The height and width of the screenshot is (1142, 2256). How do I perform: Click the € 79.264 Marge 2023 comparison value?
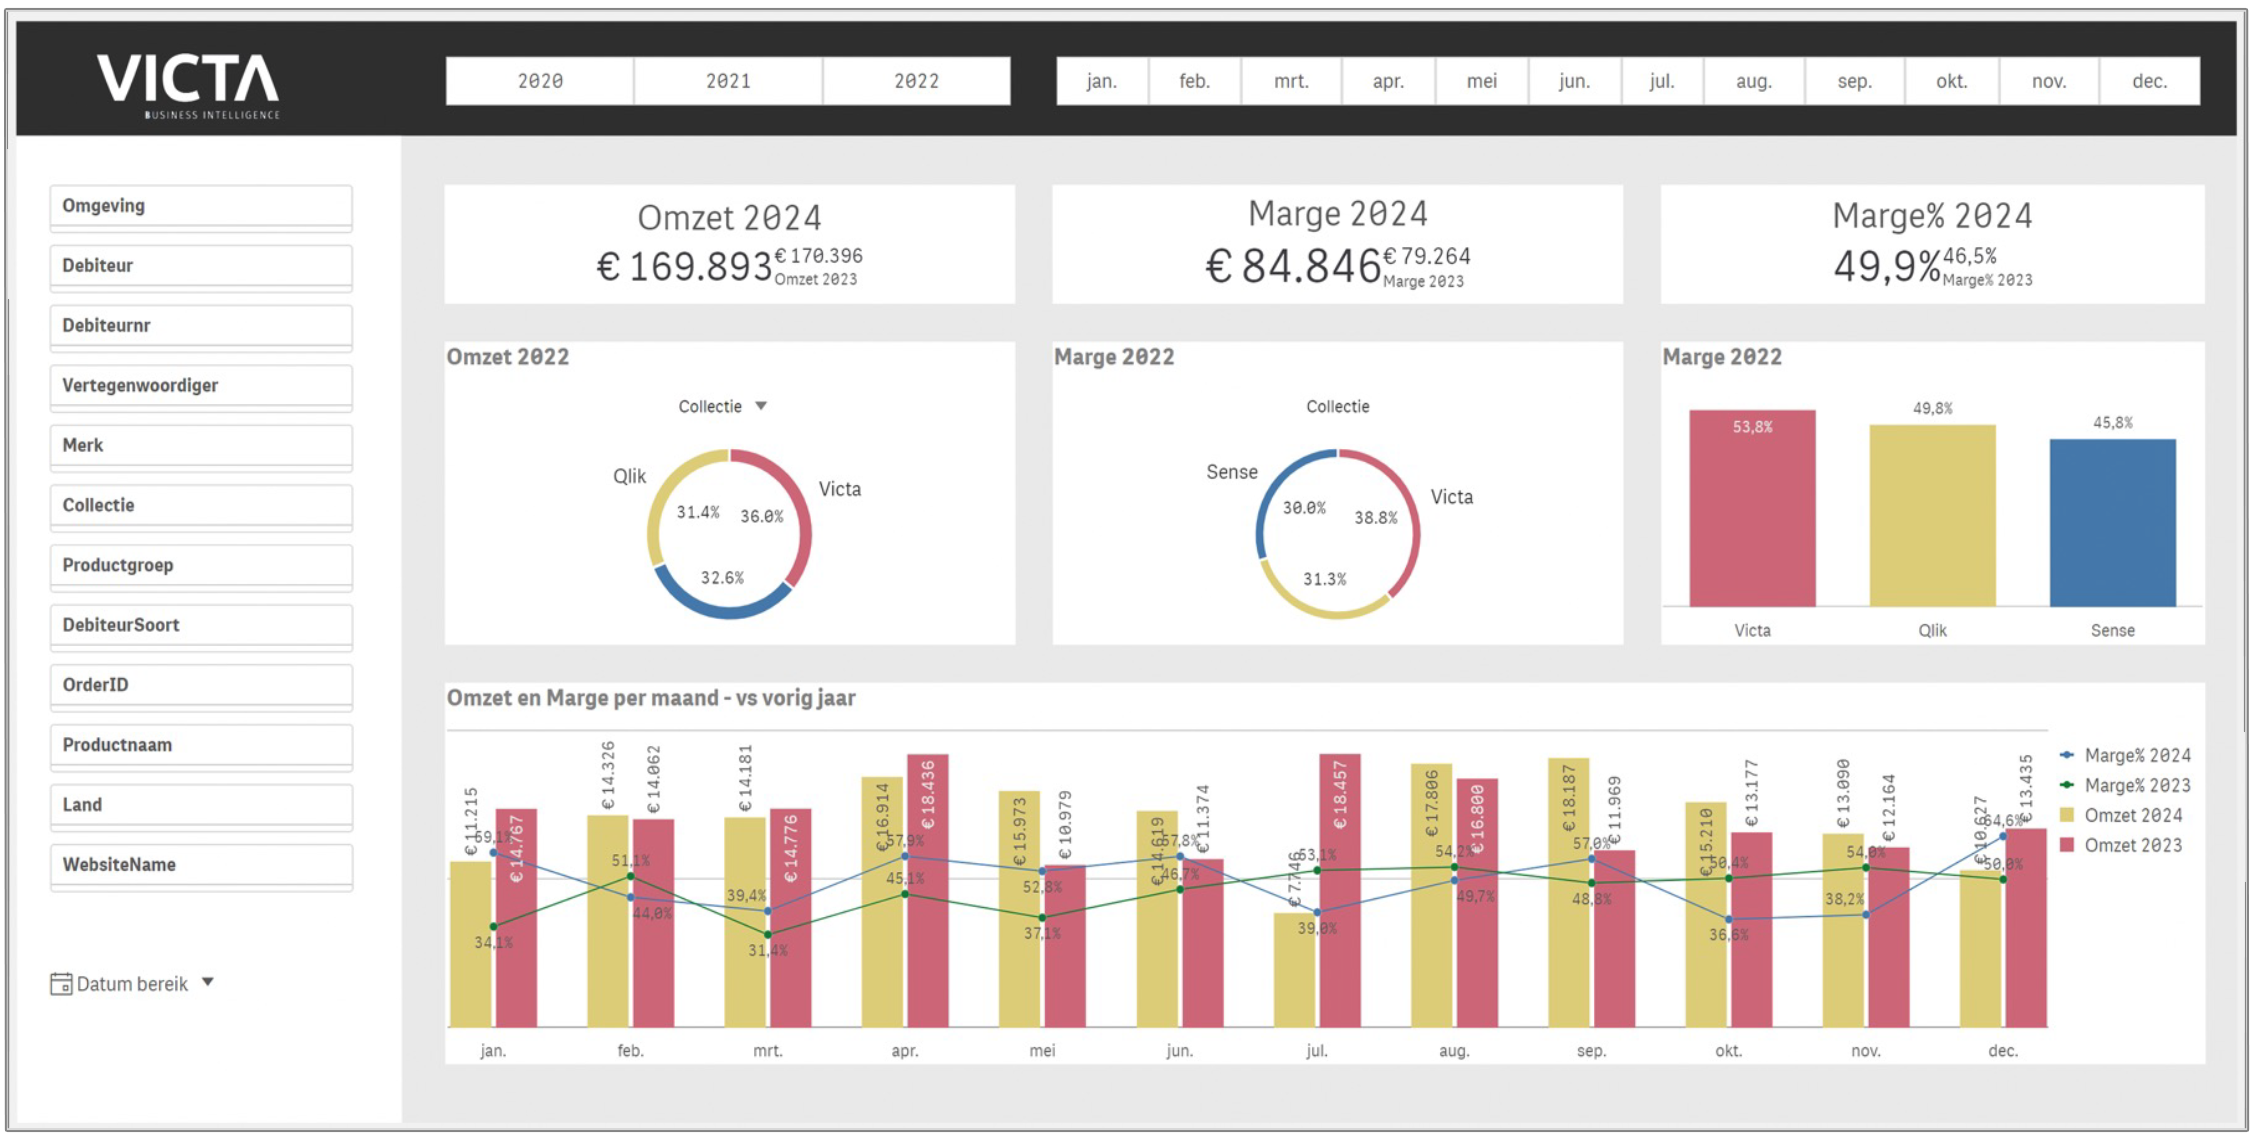click(1427, 256)
